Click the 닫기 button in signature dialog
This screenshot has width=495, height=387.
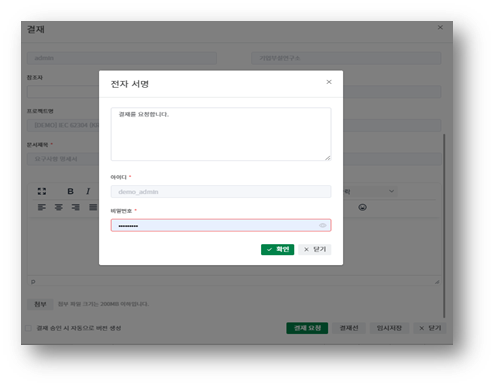tap(315, 249)
